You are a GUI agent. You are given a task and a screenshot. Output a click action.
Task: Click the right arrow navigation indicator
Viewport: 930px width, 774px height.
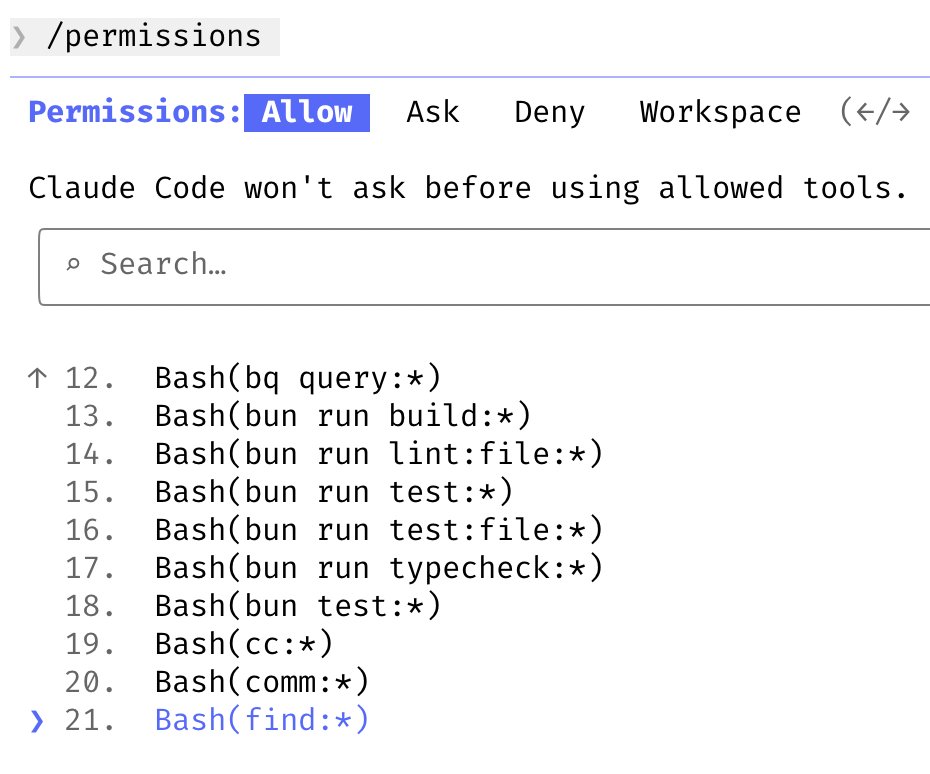(902, 112)
